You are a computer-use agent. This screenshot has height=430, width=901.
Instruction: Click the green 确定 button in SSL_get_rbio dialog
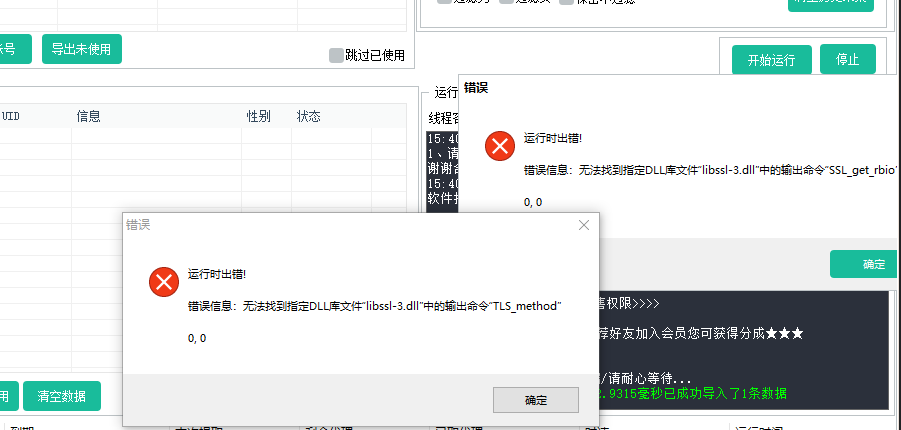(x=863, y=264)
